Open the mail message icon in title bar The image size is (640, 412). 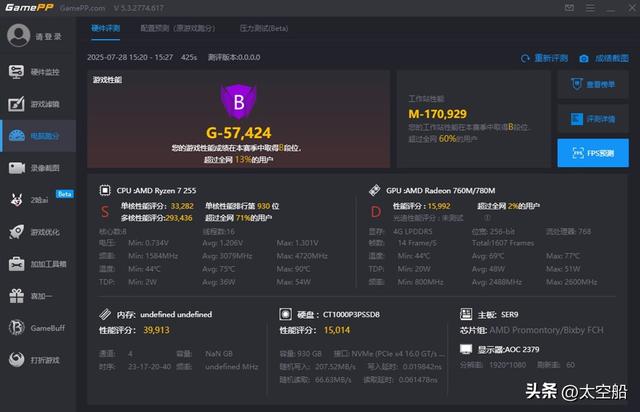click(x=569, y=8)
